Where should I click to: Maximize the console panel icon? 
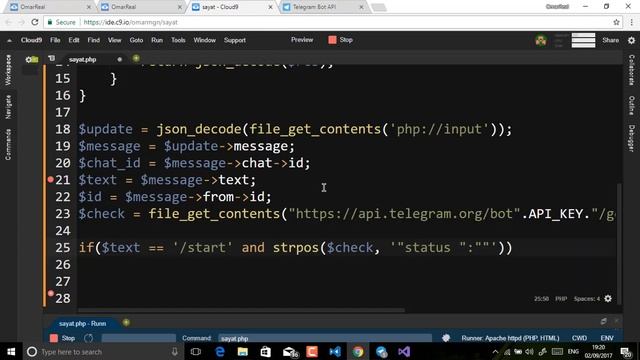point(604,322)
